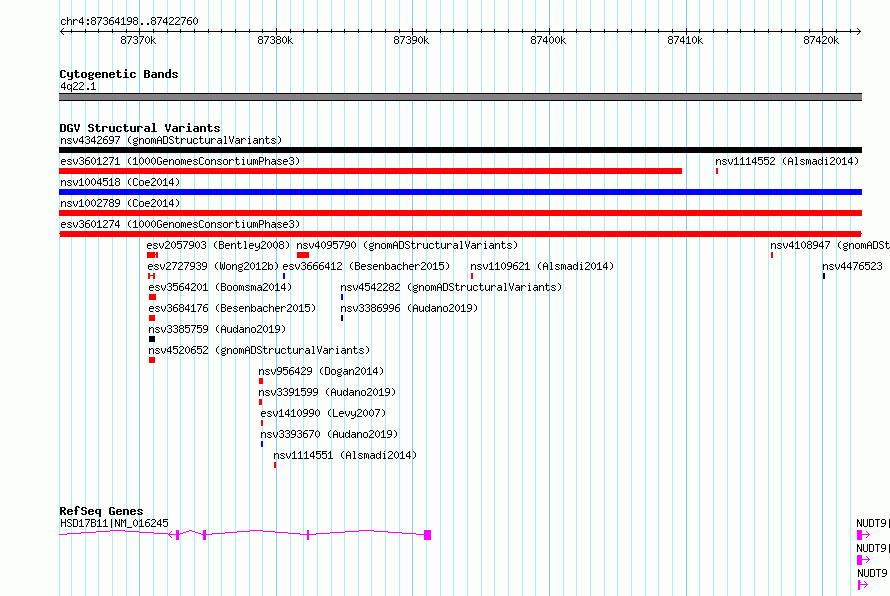The width and height of the screenshot is (890, 596).
Task: Open esv3601271 1000Genomes variant label
Action: pyautogui.click(x=180, y=161)
